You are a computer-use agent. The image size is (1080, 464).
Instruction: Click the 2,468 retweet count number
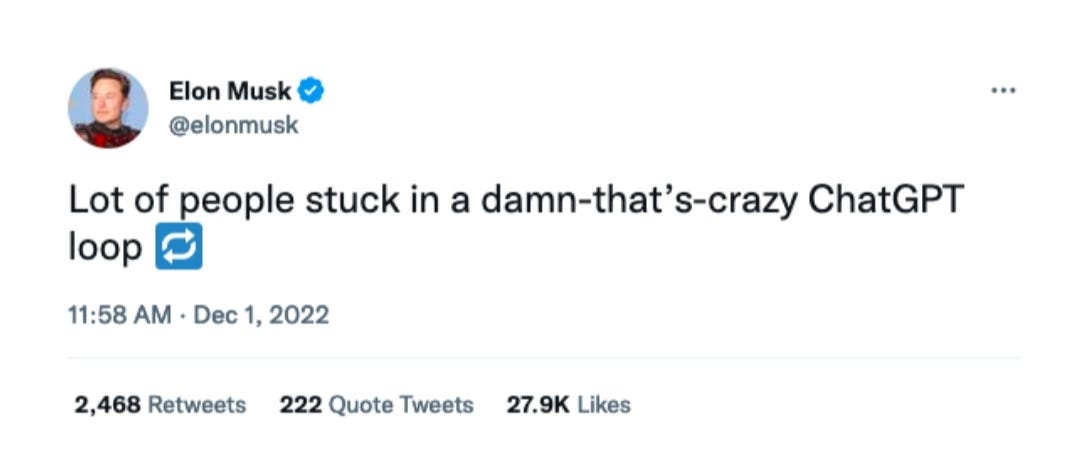click(x=107, y=405)
